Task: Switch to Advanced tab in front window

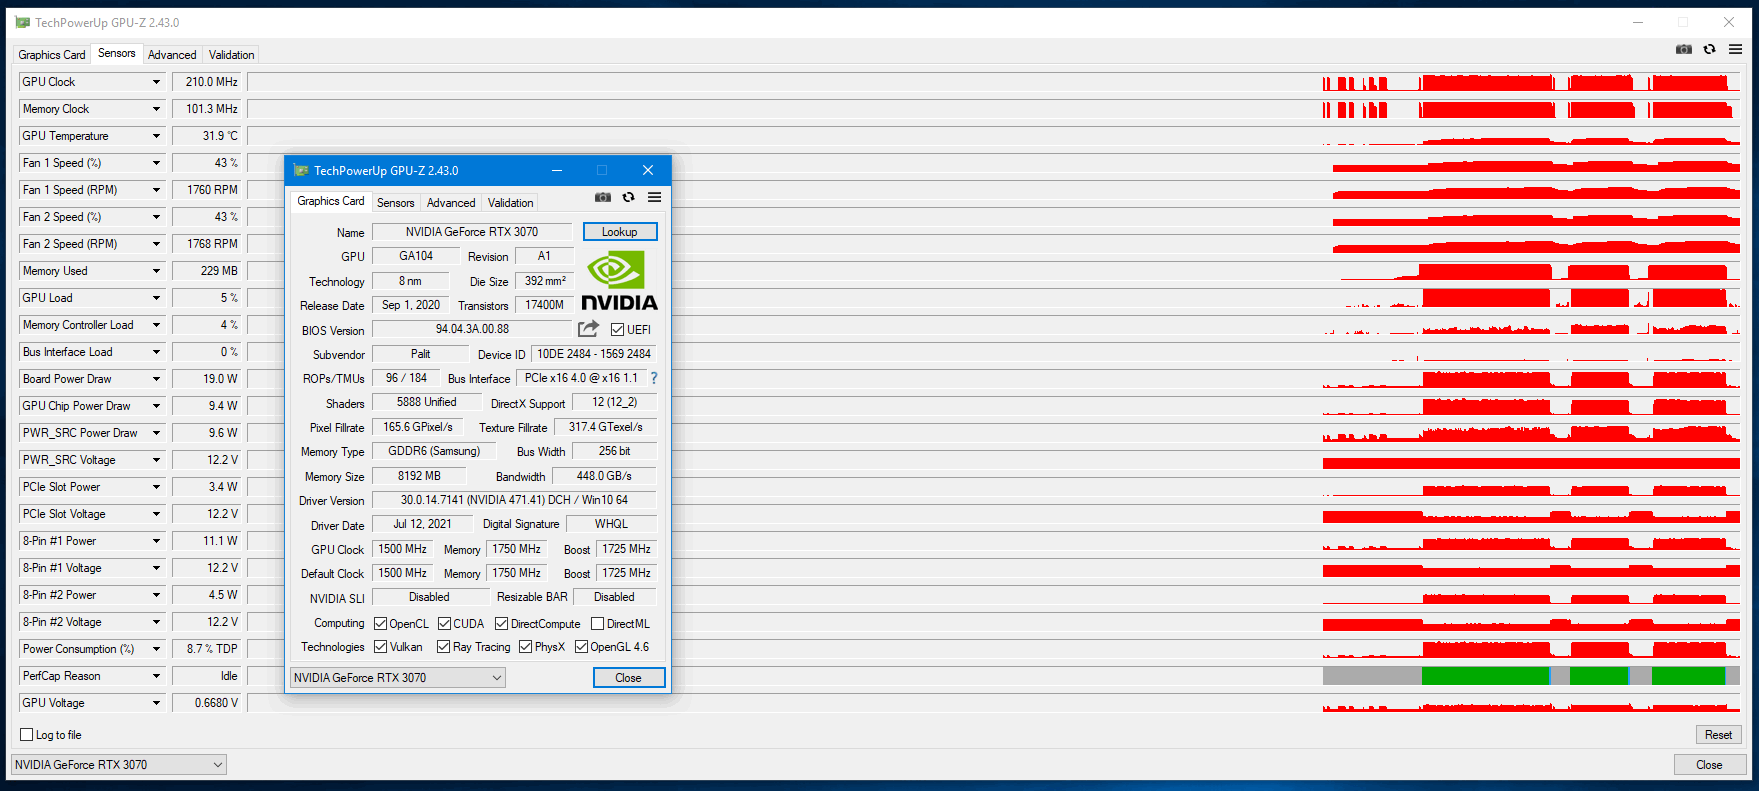Action: click(x=451, y=203)
